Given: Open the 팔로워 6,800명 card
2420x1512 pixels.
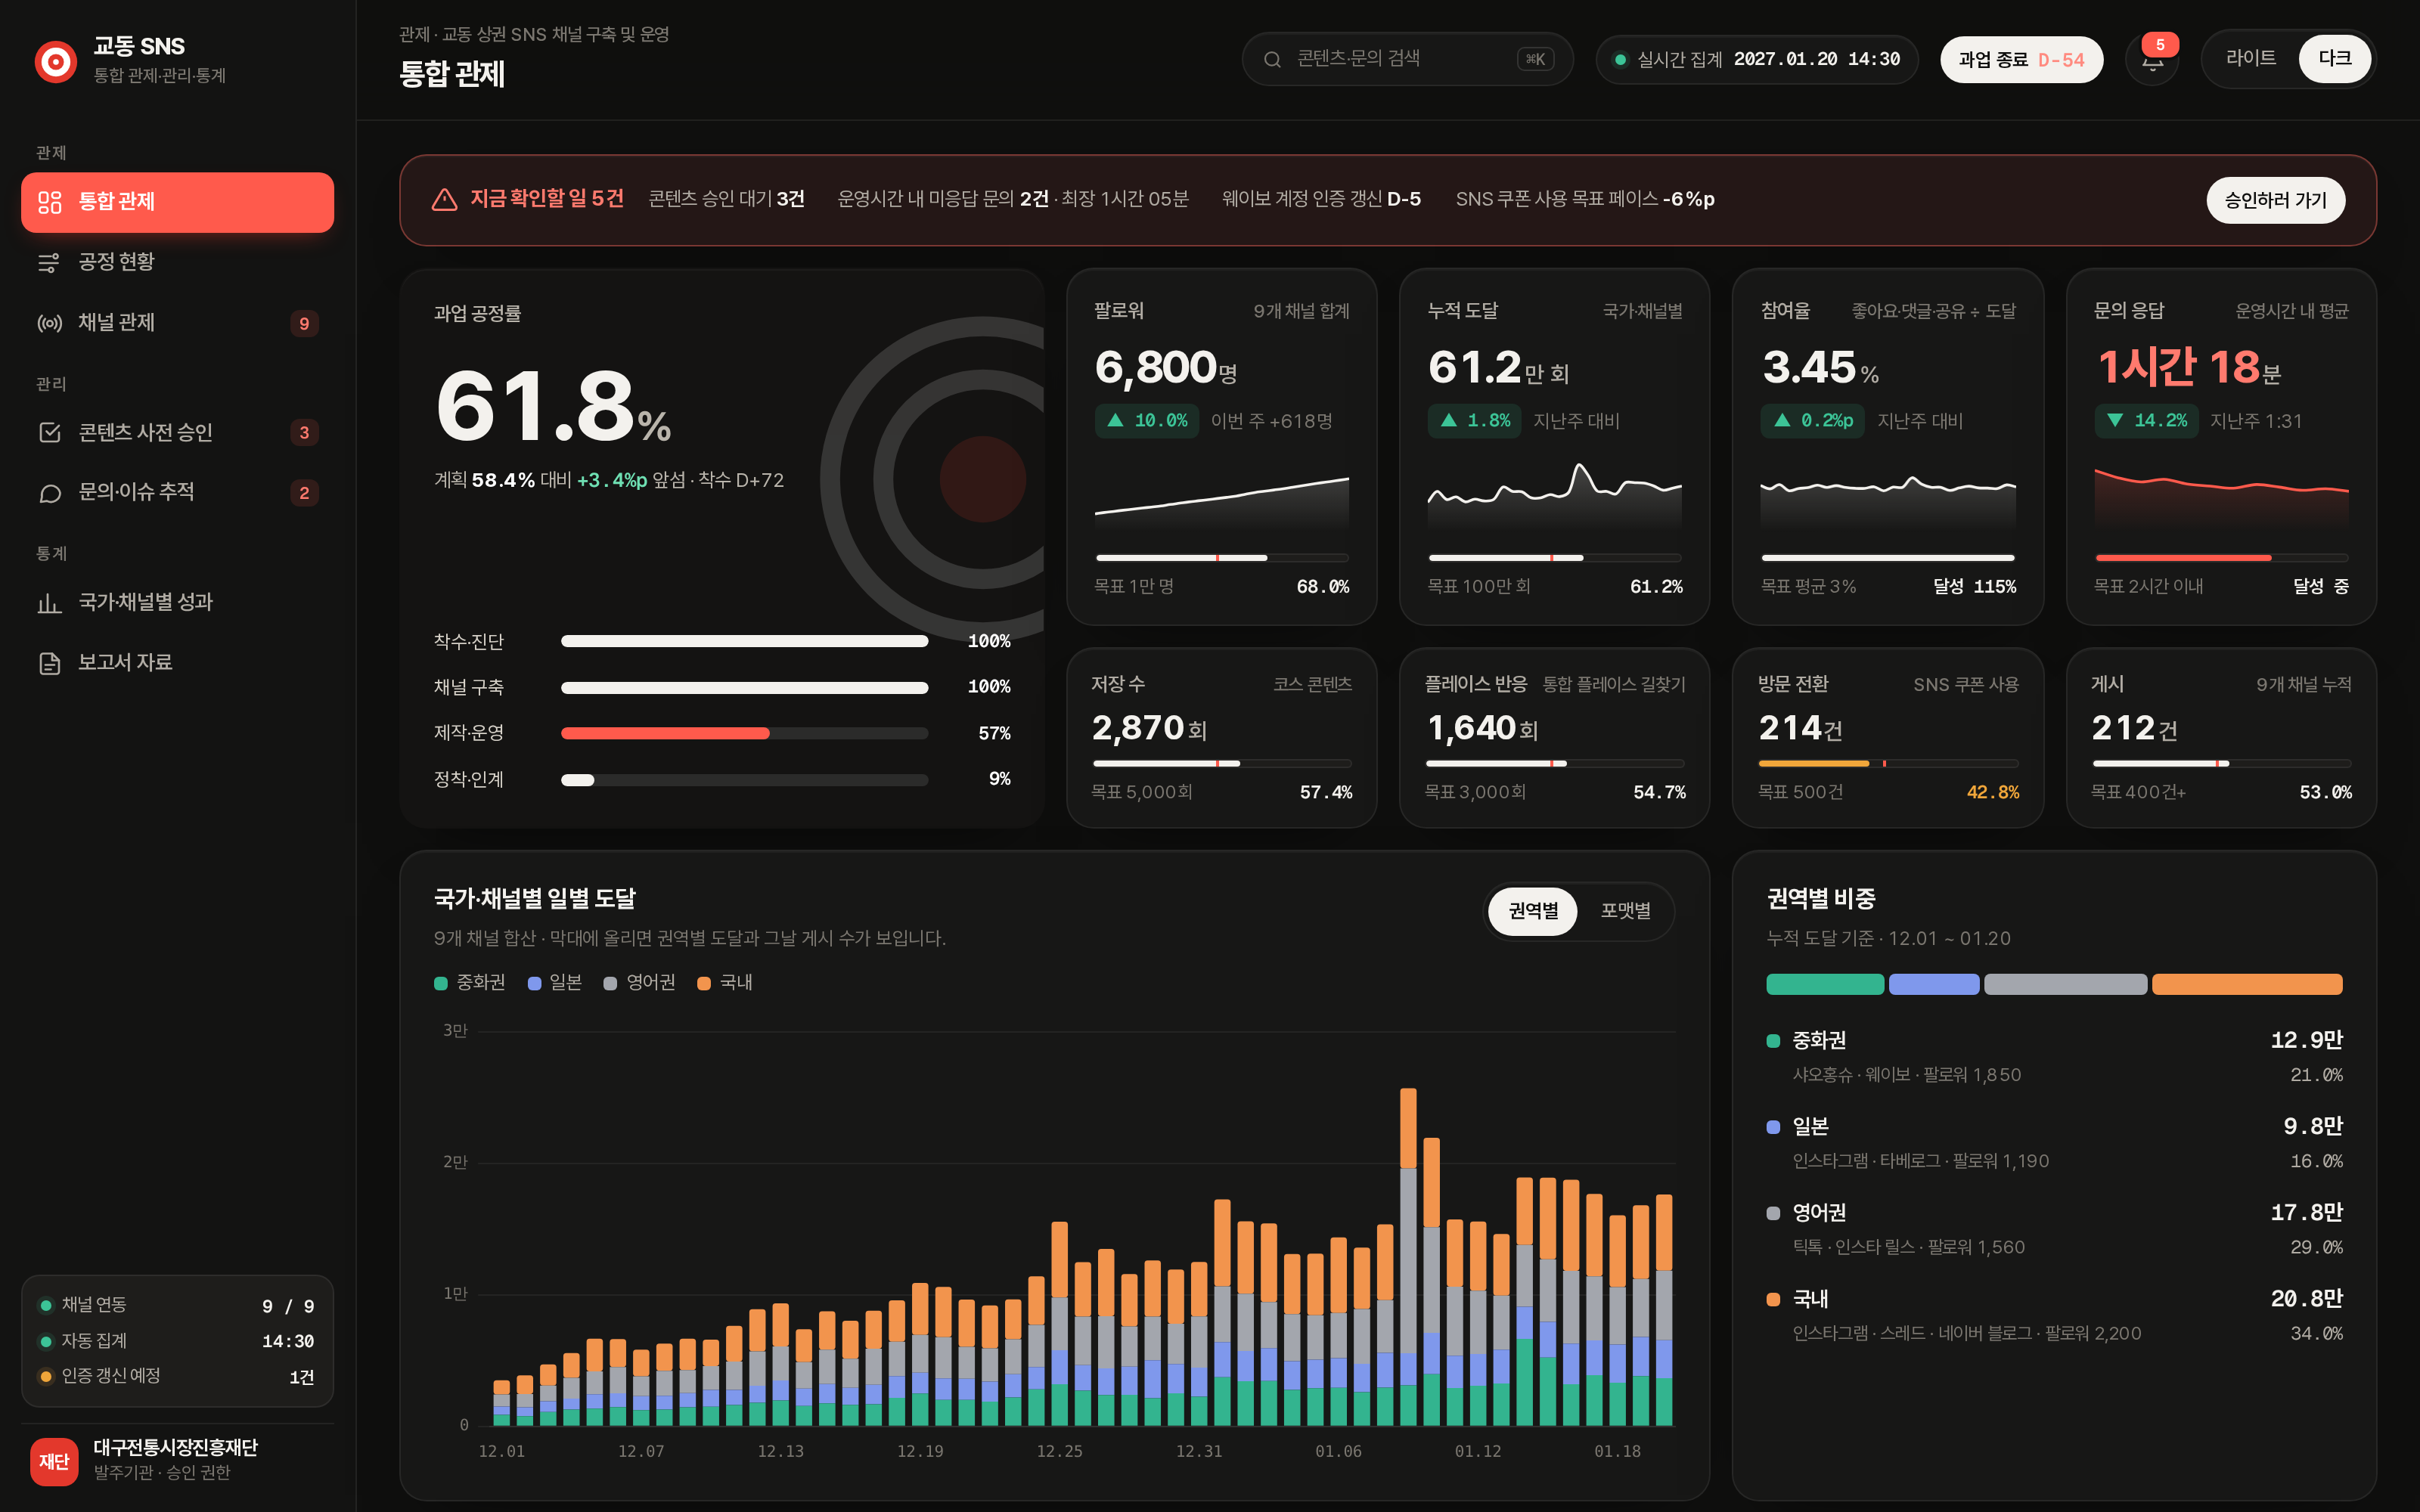Looking at the screenshot, I should pyautogui.click(x=1221, y=447).
